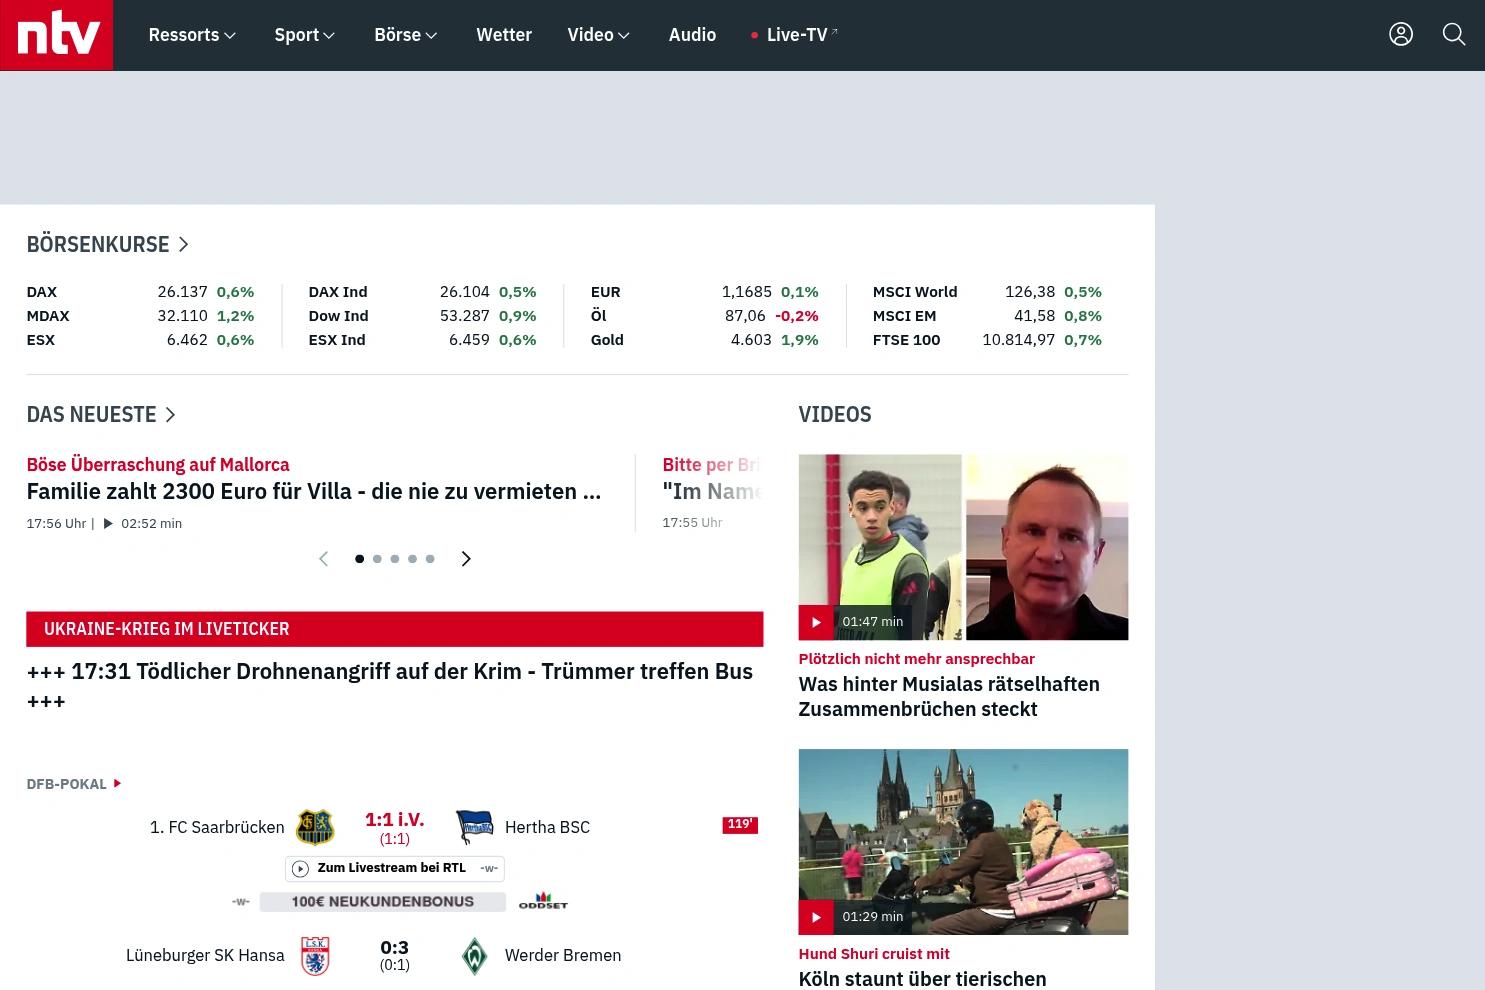Image resolution: width=1485 pixels, height=990 pixels.
Task: Click the Öl price row
Action: click(704, 316)
